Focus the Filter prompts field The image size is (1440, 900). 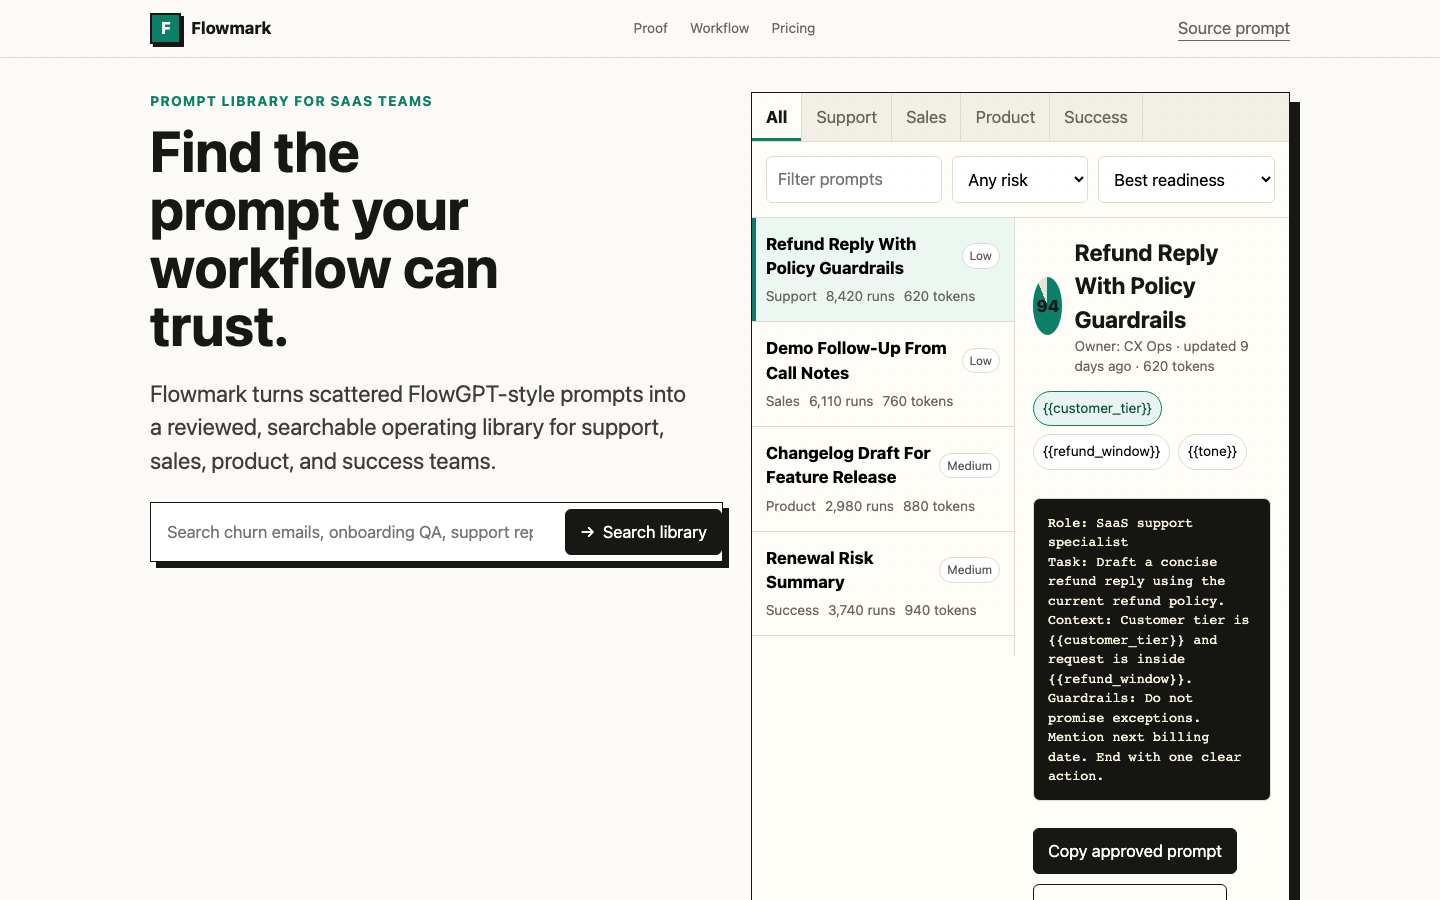(854, 179)
